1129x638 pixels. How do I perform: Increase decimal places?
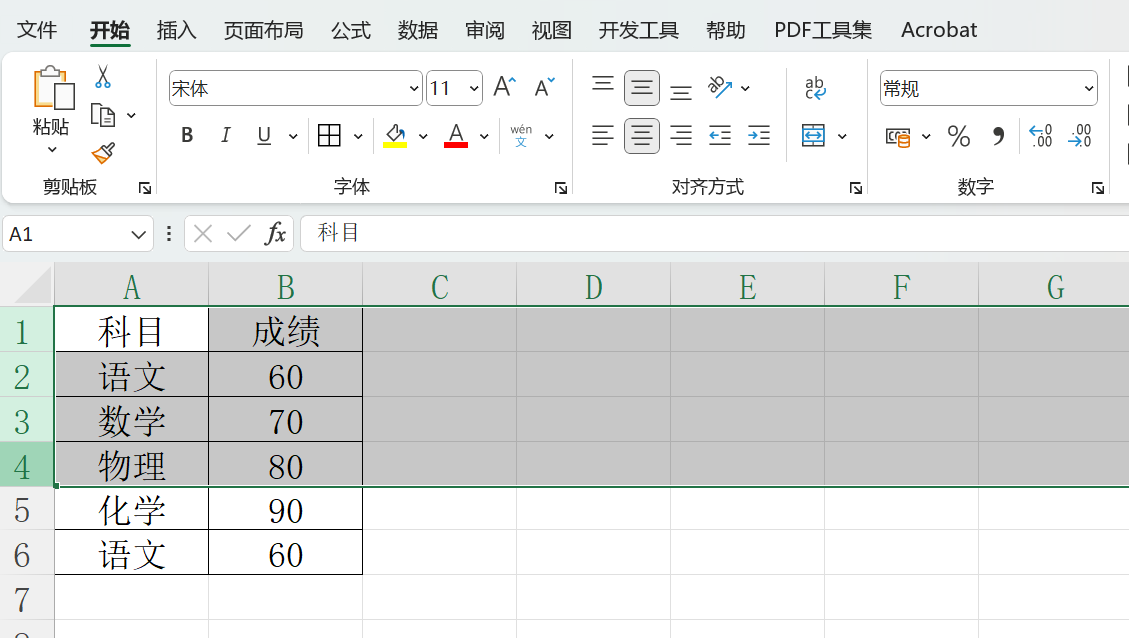tap(1040, 136)
